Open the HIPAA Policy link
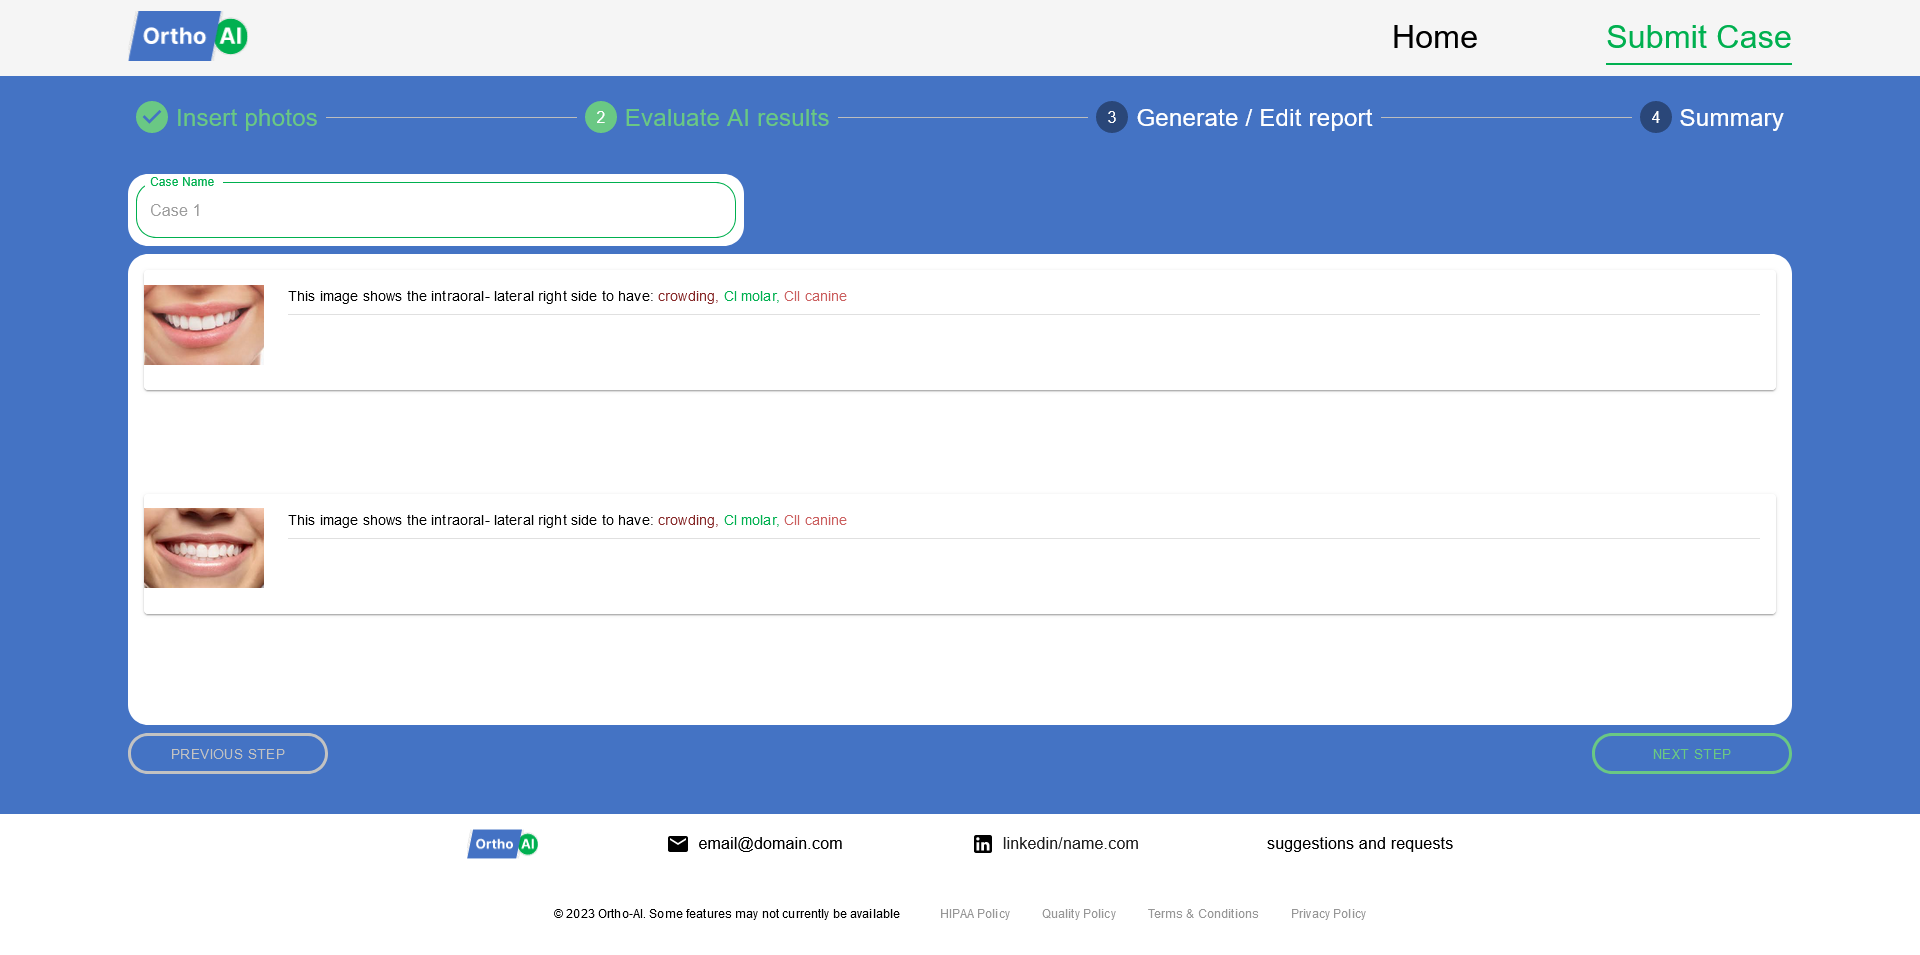1920x955 pixels. pyautogui.click(x=974, y=914)
